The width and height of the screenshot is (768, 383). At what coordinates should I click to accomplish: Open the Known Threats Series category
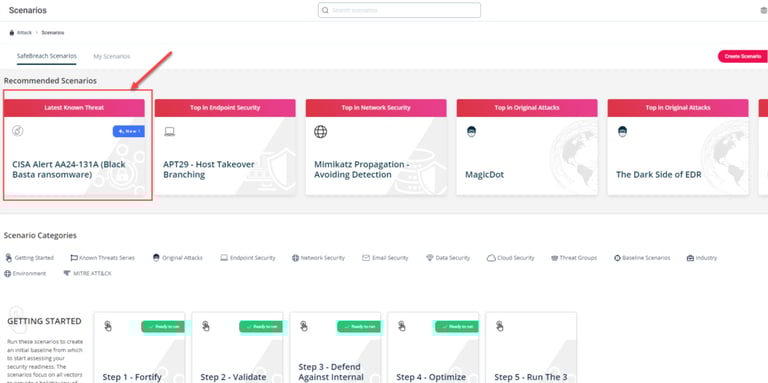102,258
